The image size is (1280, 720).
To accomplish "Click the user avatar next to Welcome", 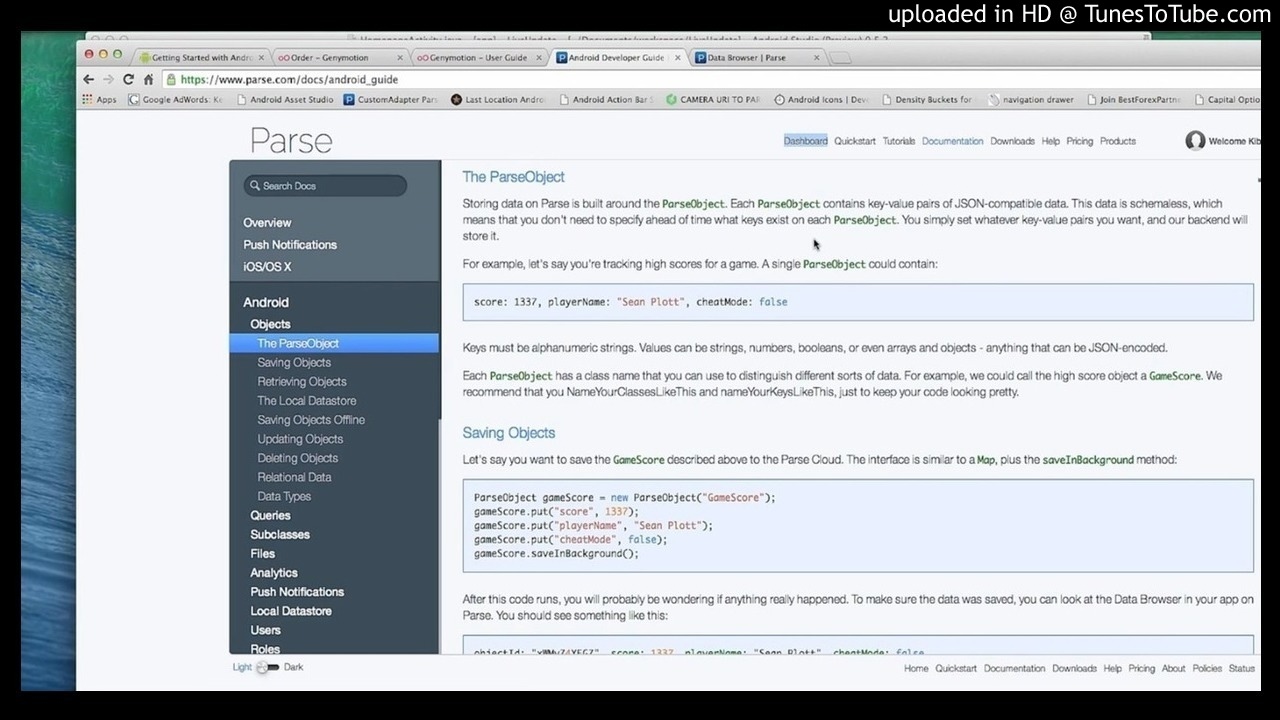I will 1195,141.
